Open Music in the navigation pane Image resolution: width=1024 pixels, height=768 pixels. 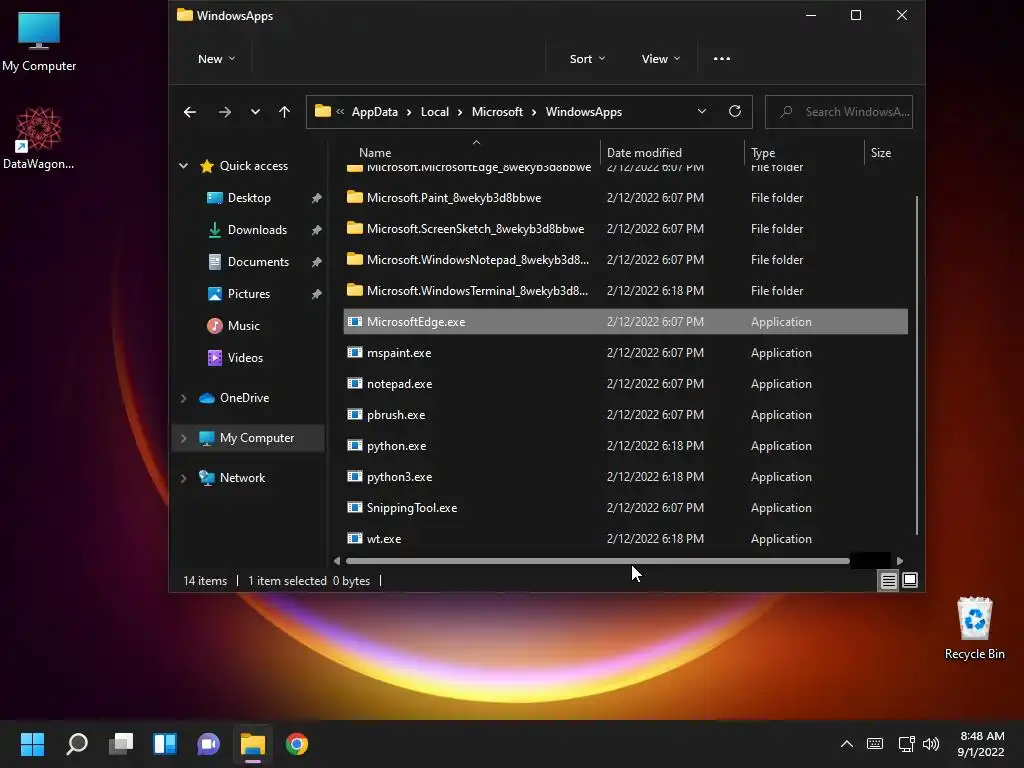[x=243, y=326]
